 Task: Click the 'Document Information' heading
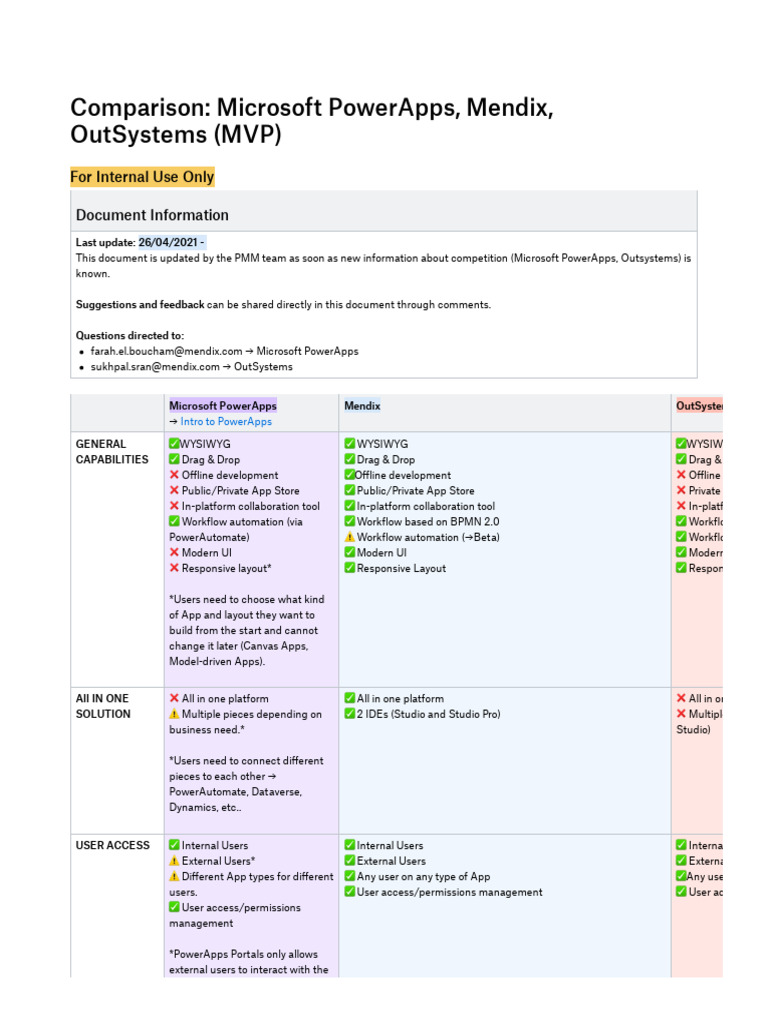pos(152,215)
